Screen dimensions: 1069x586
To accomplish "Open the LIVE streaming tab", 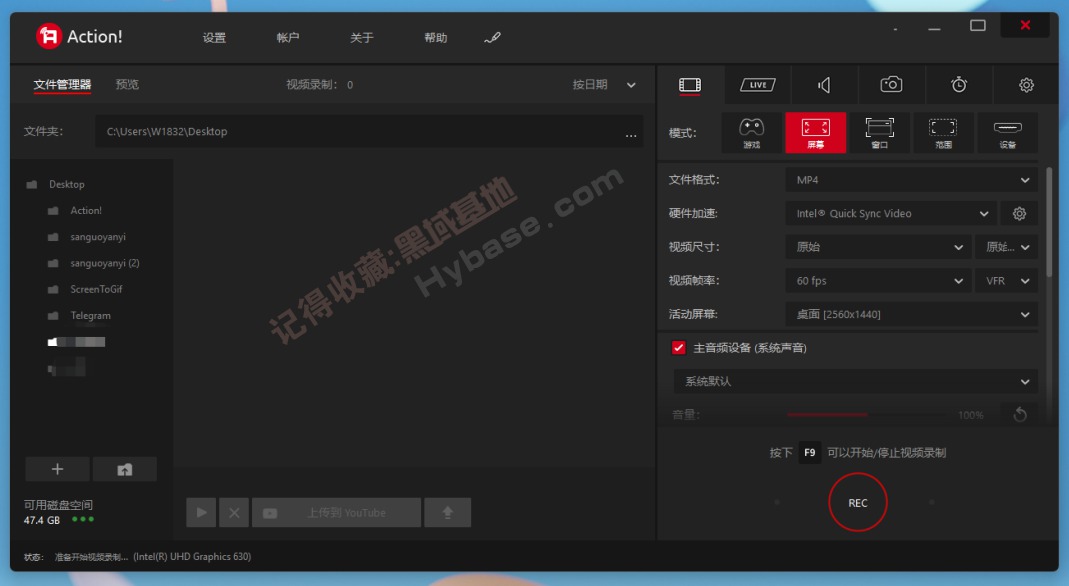I will pos(757,84).
